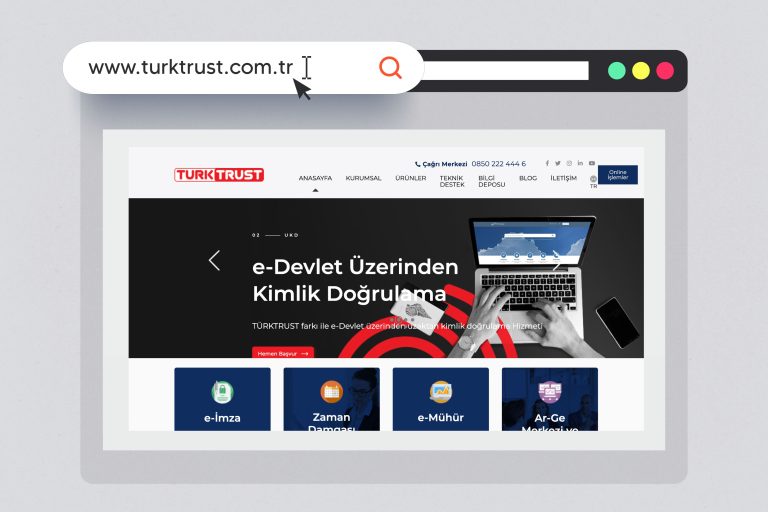Open the BİLGİ DEPOSU menu
The width and height of the screenshot is (768, 512).
click(492, 181)
